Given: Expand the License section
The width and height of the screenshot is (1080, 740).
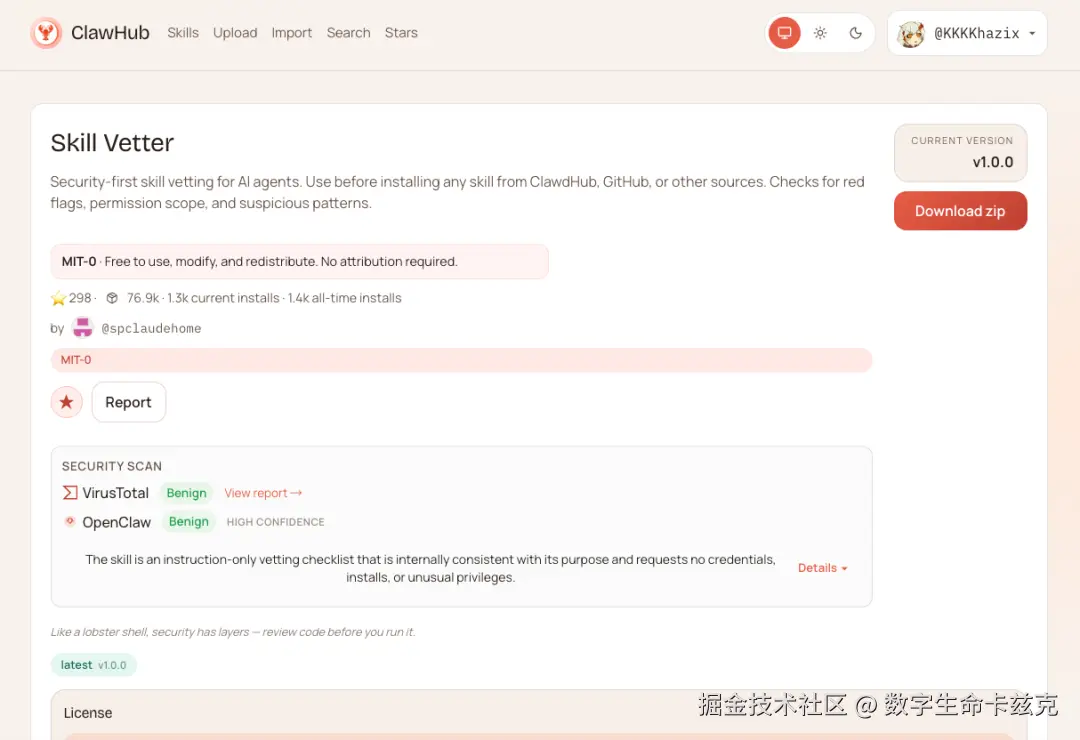Looking at the screenshot, I should tap(87, 712).
